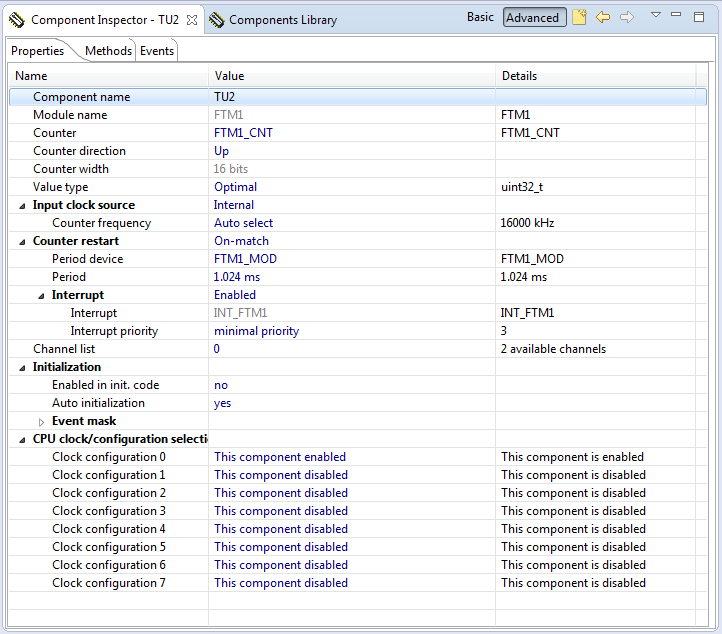Click the Component Inspector tab icon
The image size is (722, 634).
click(17, 19)
